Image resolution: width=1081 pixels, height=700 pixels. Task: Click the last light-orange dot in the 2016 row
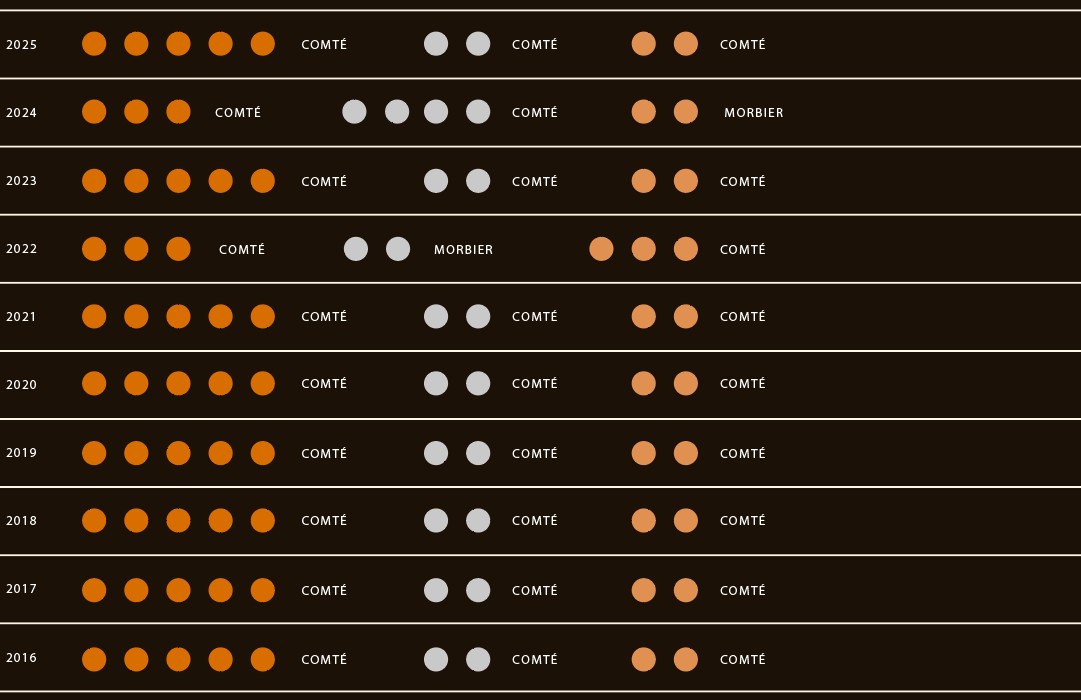coord(685,659)
